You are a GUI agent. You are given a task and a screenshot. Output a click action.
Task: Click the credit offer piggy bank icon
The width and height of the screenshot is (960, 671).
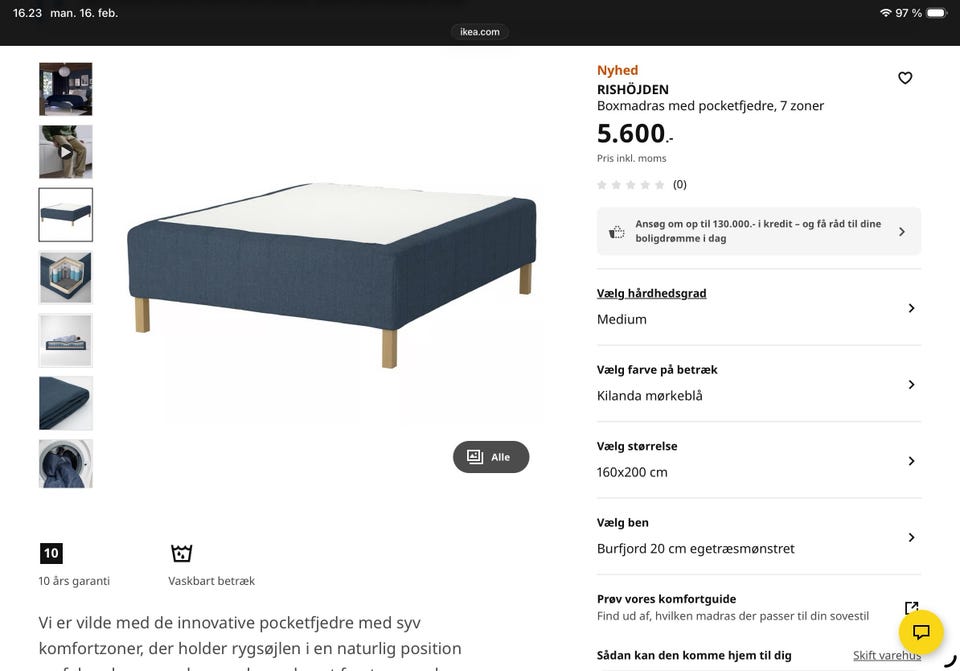point(617,232)
